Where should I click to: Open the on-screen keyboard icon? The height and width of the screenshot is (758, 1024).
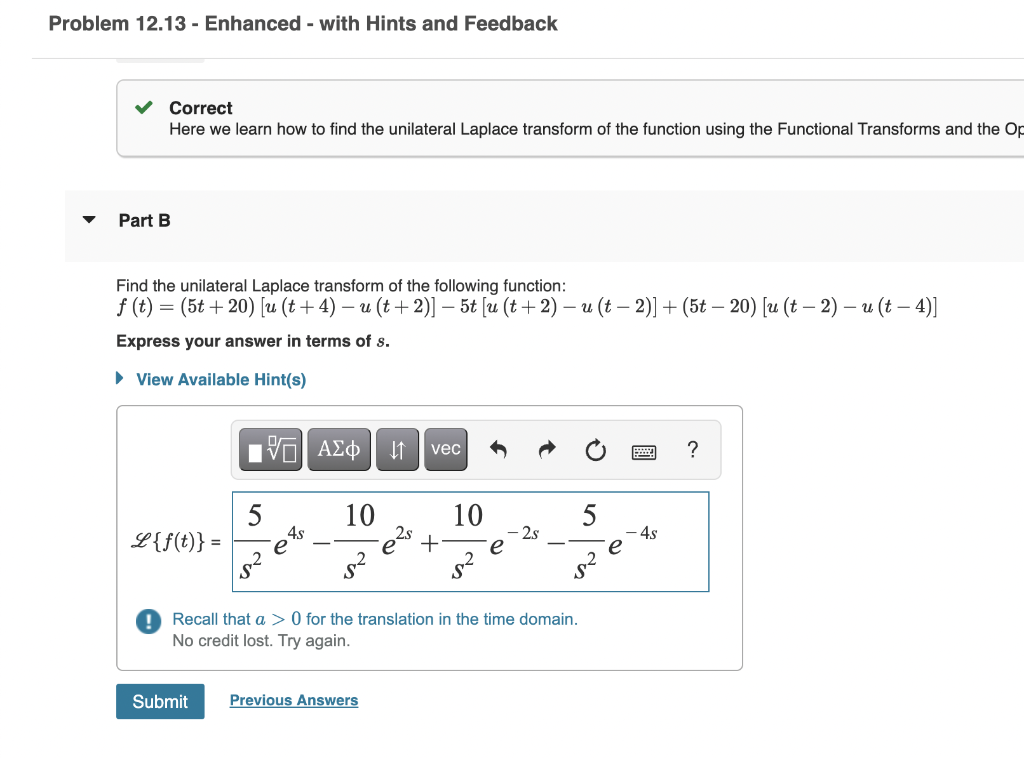click(x=644, y=452)
